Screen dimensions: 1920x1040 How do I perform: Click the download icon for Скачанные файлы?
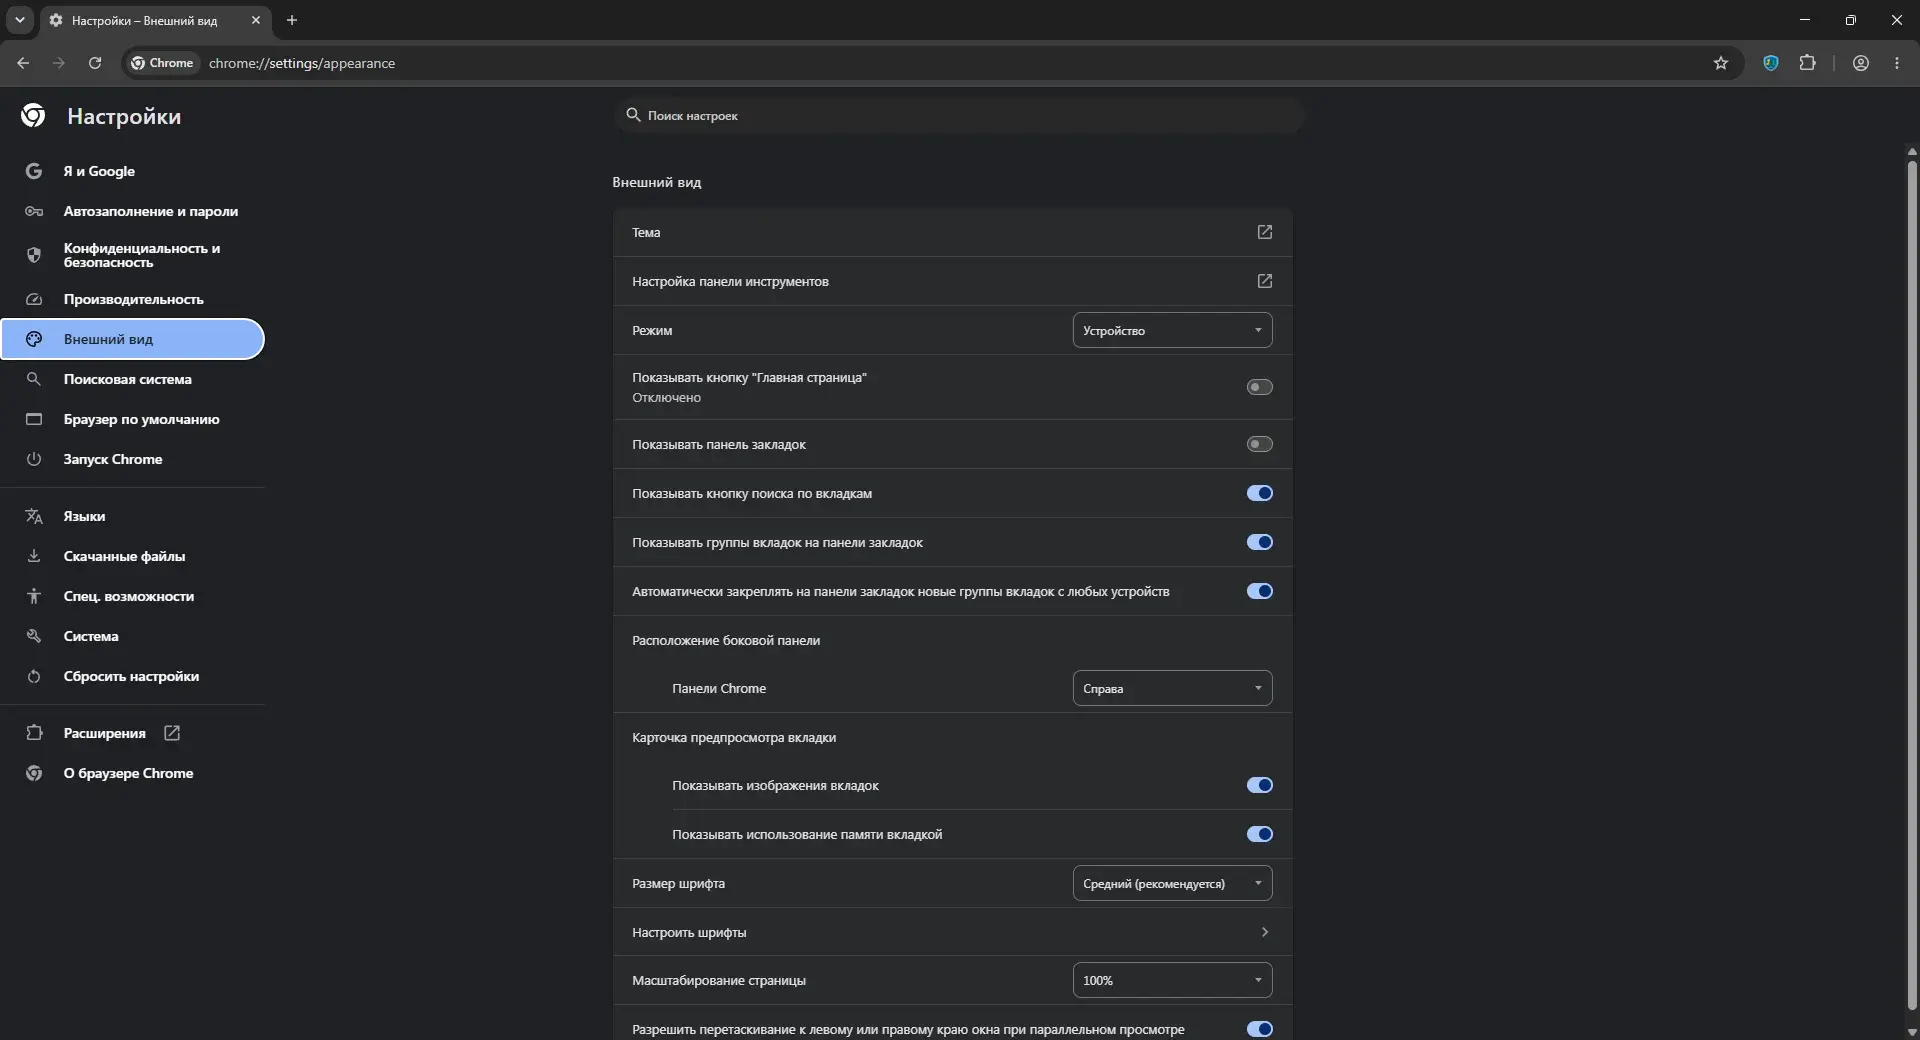pyautogui.click(x=34, y=556)
